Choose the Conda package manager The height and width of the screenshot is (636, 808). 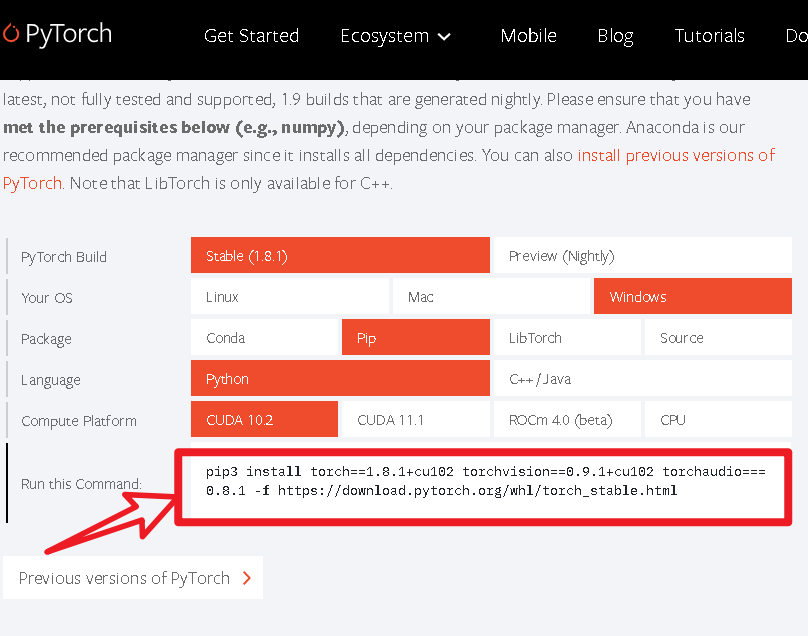[264, 337]
